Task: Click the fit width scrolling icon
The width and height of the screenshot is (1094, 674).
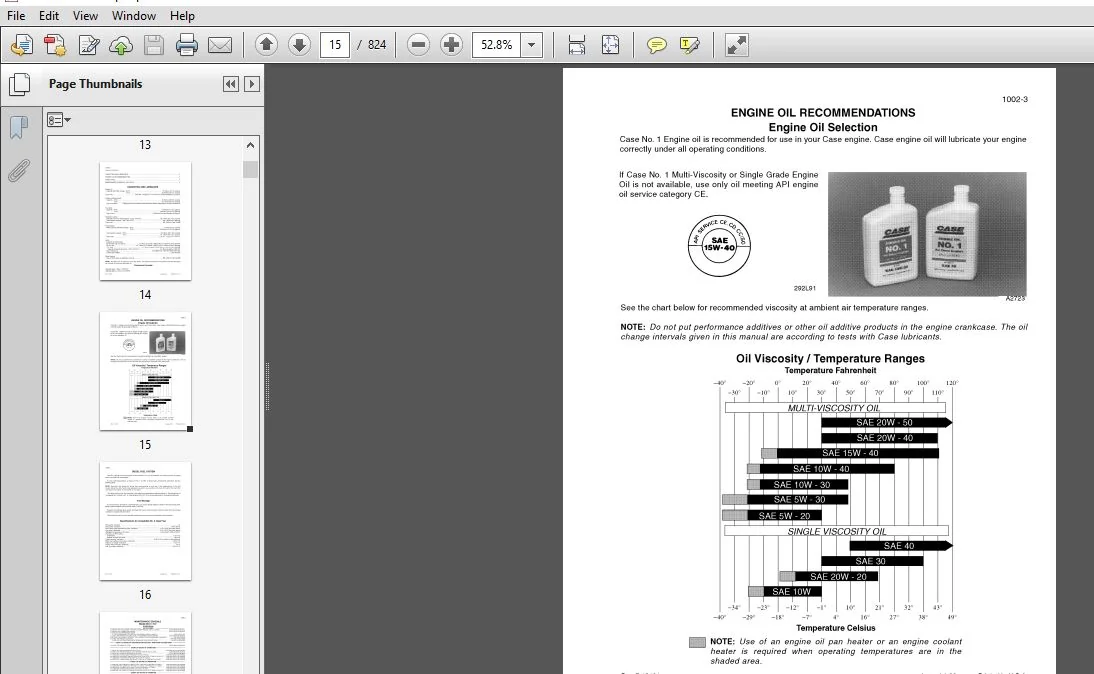Action: click(577, 45)
